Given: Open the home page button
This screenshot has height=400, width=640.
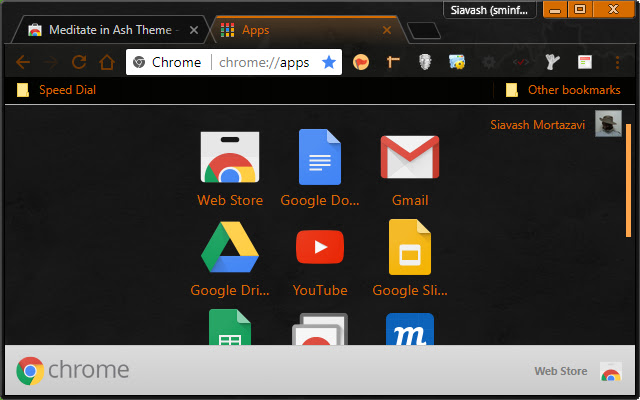Looking at the screenshot, I should 107,62.
